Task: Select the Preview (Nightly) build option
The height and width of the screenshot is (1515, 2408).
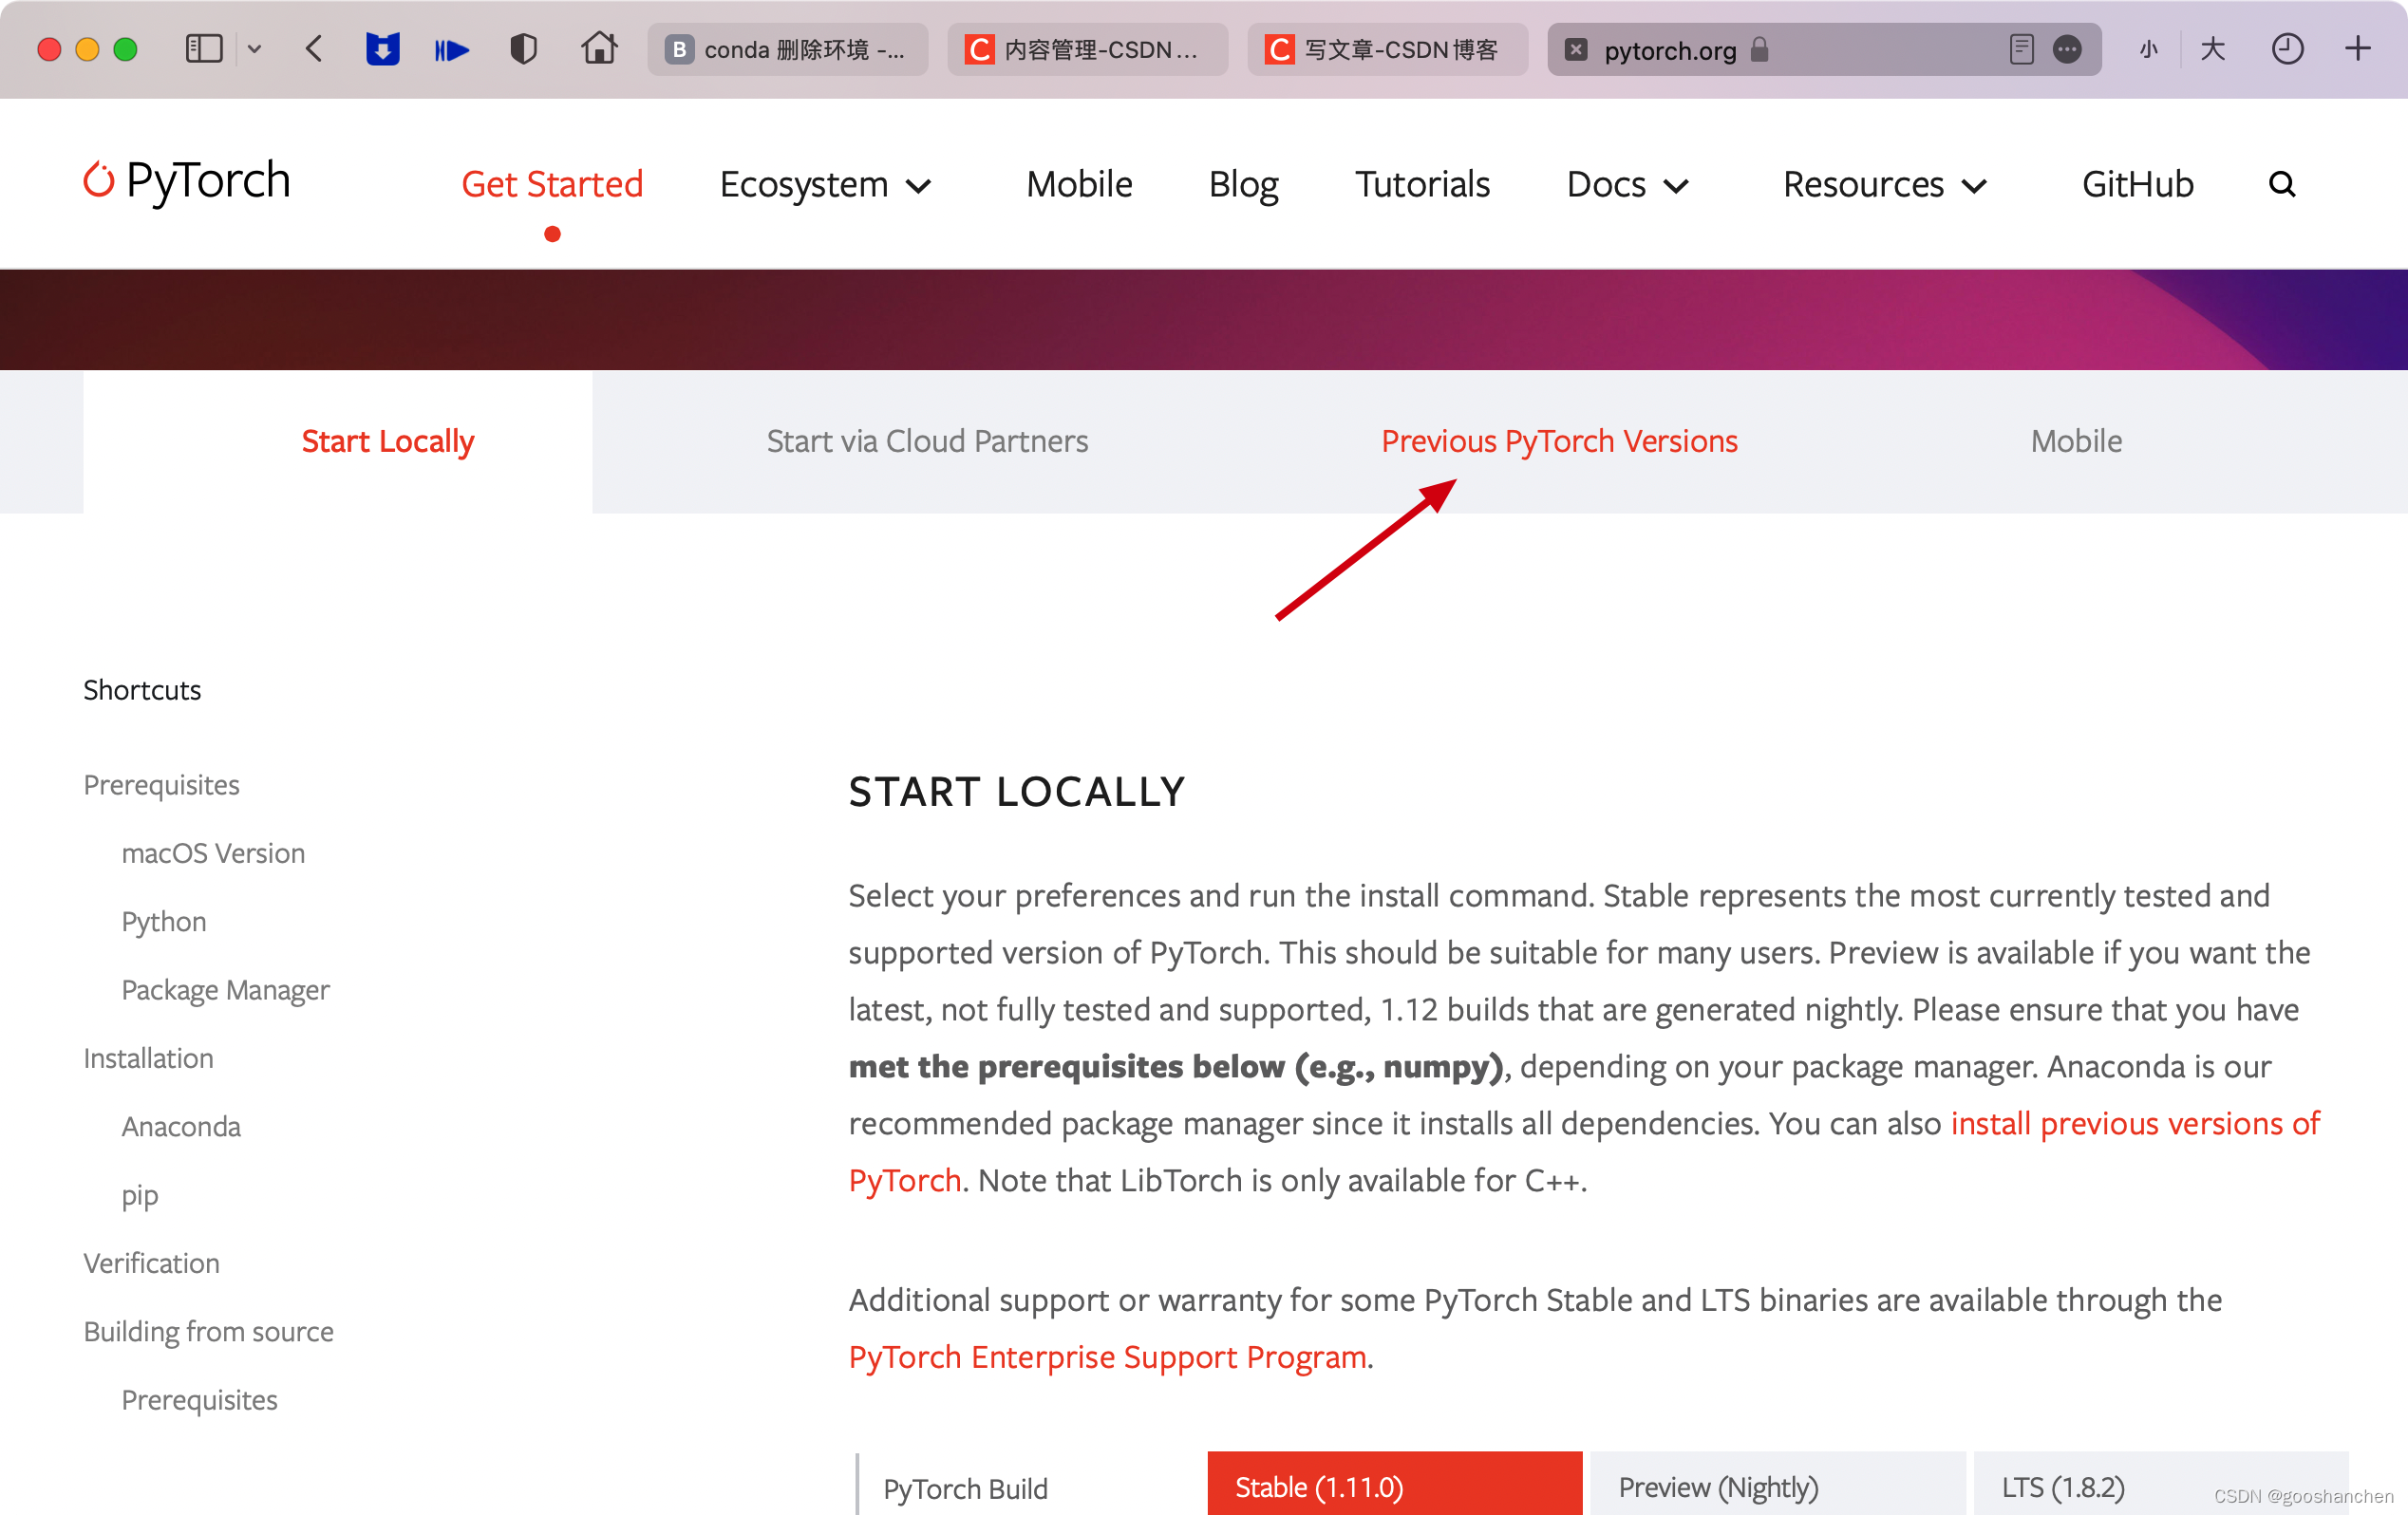Action: (x=1777, y=1484)
